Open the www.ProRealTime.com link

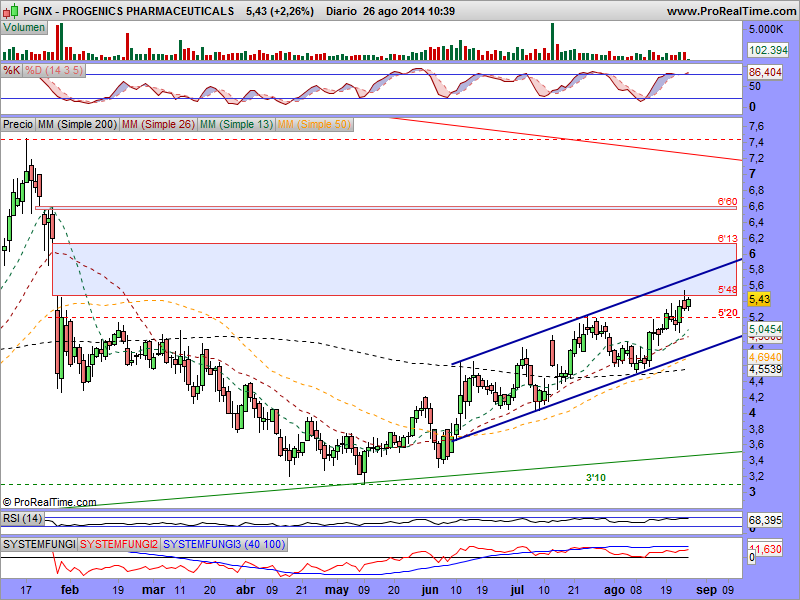(733, 11)
